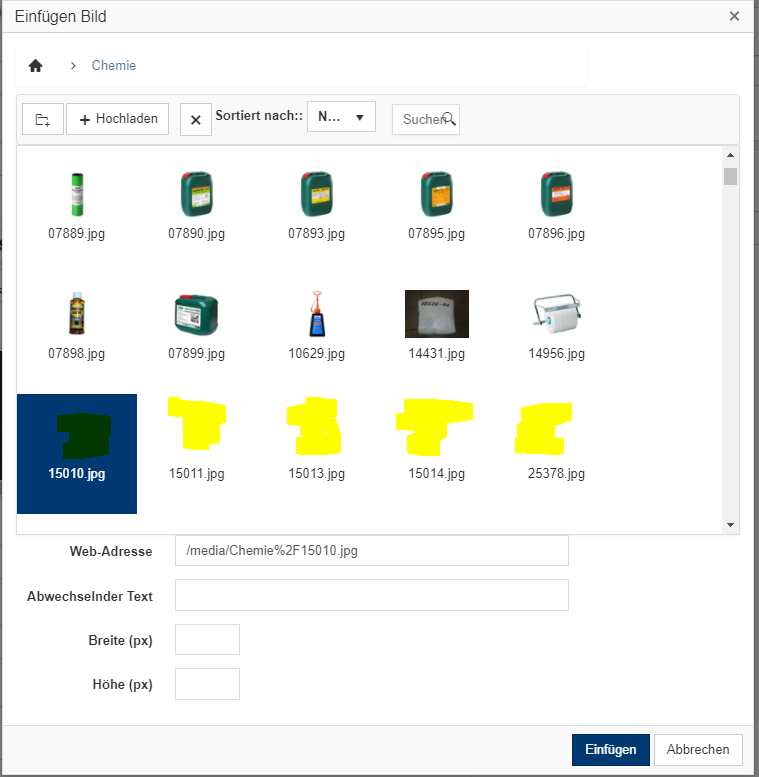This screenshot has height=777, width=759.
Task: Click the Abwechselnder Text input field
Action: click(372, 595)
